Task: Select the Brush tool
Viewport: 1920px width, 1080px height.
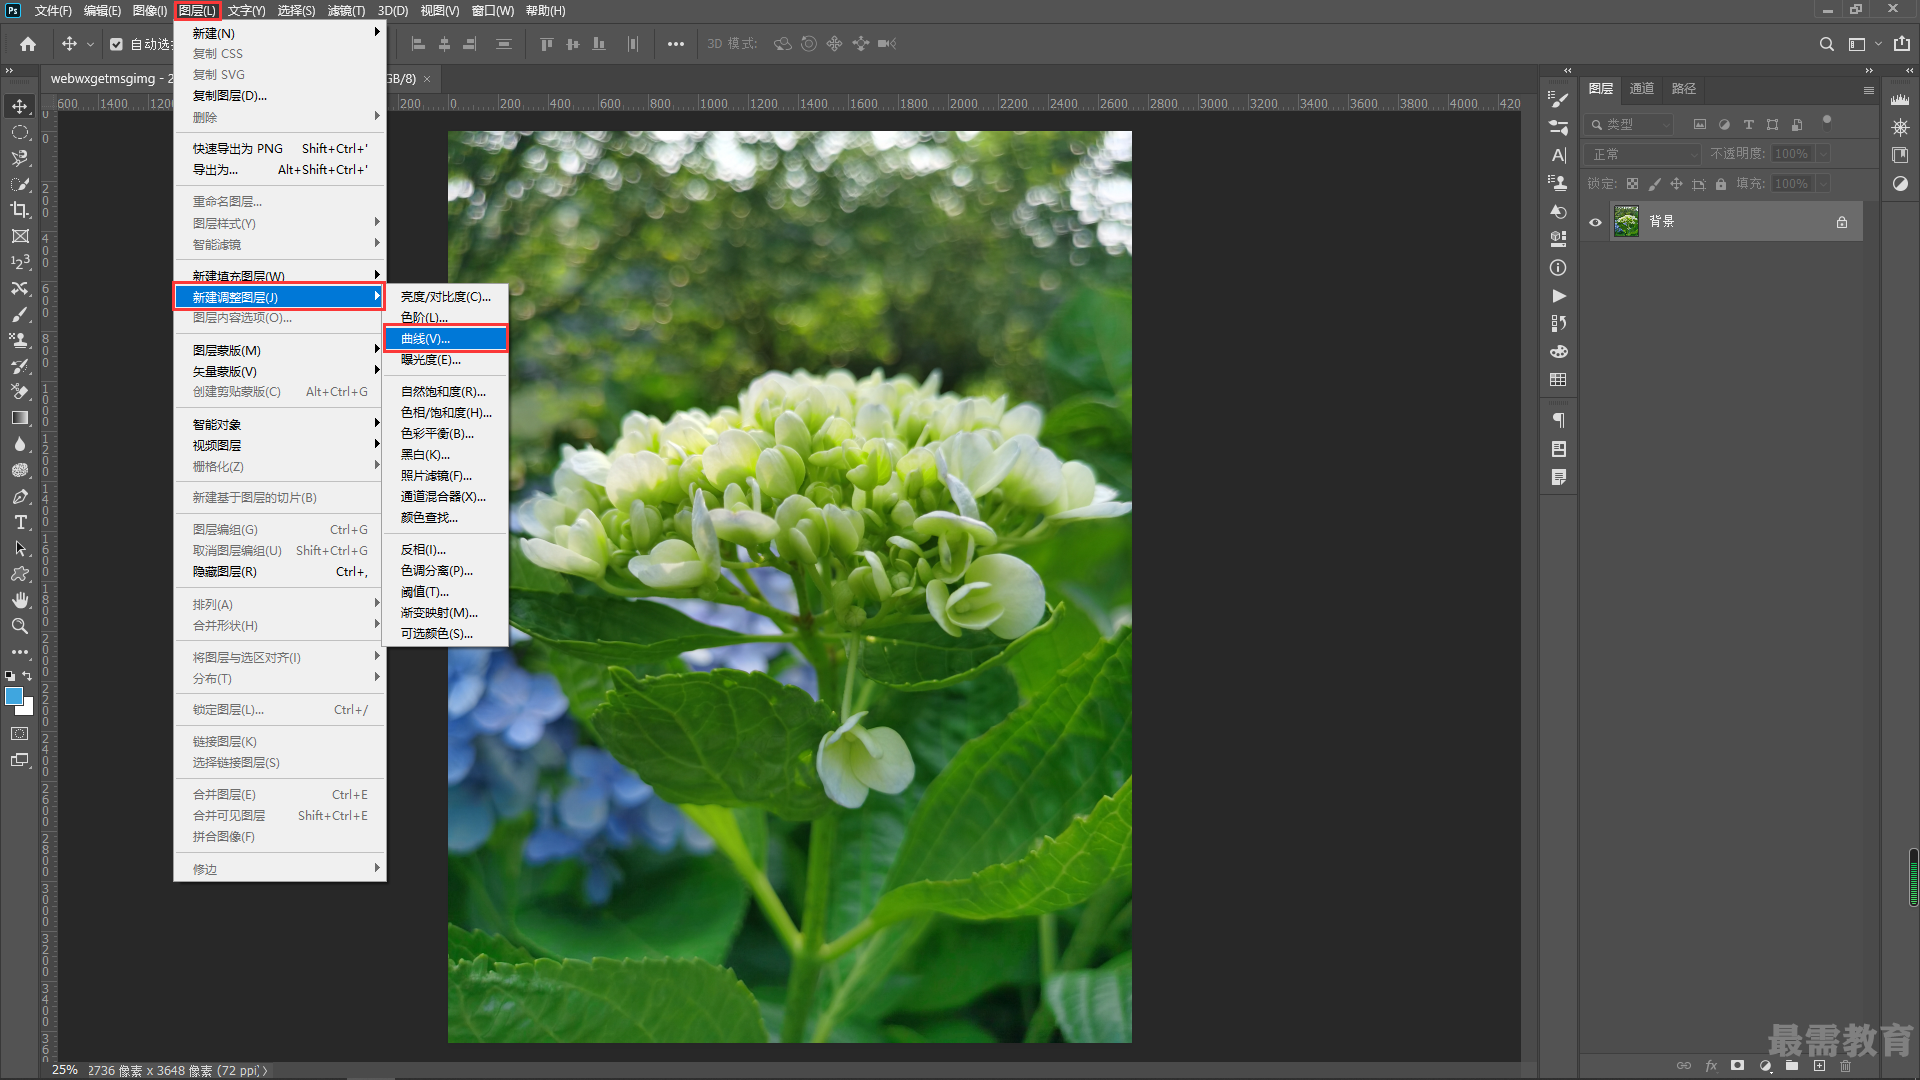Action: [20, 314]
